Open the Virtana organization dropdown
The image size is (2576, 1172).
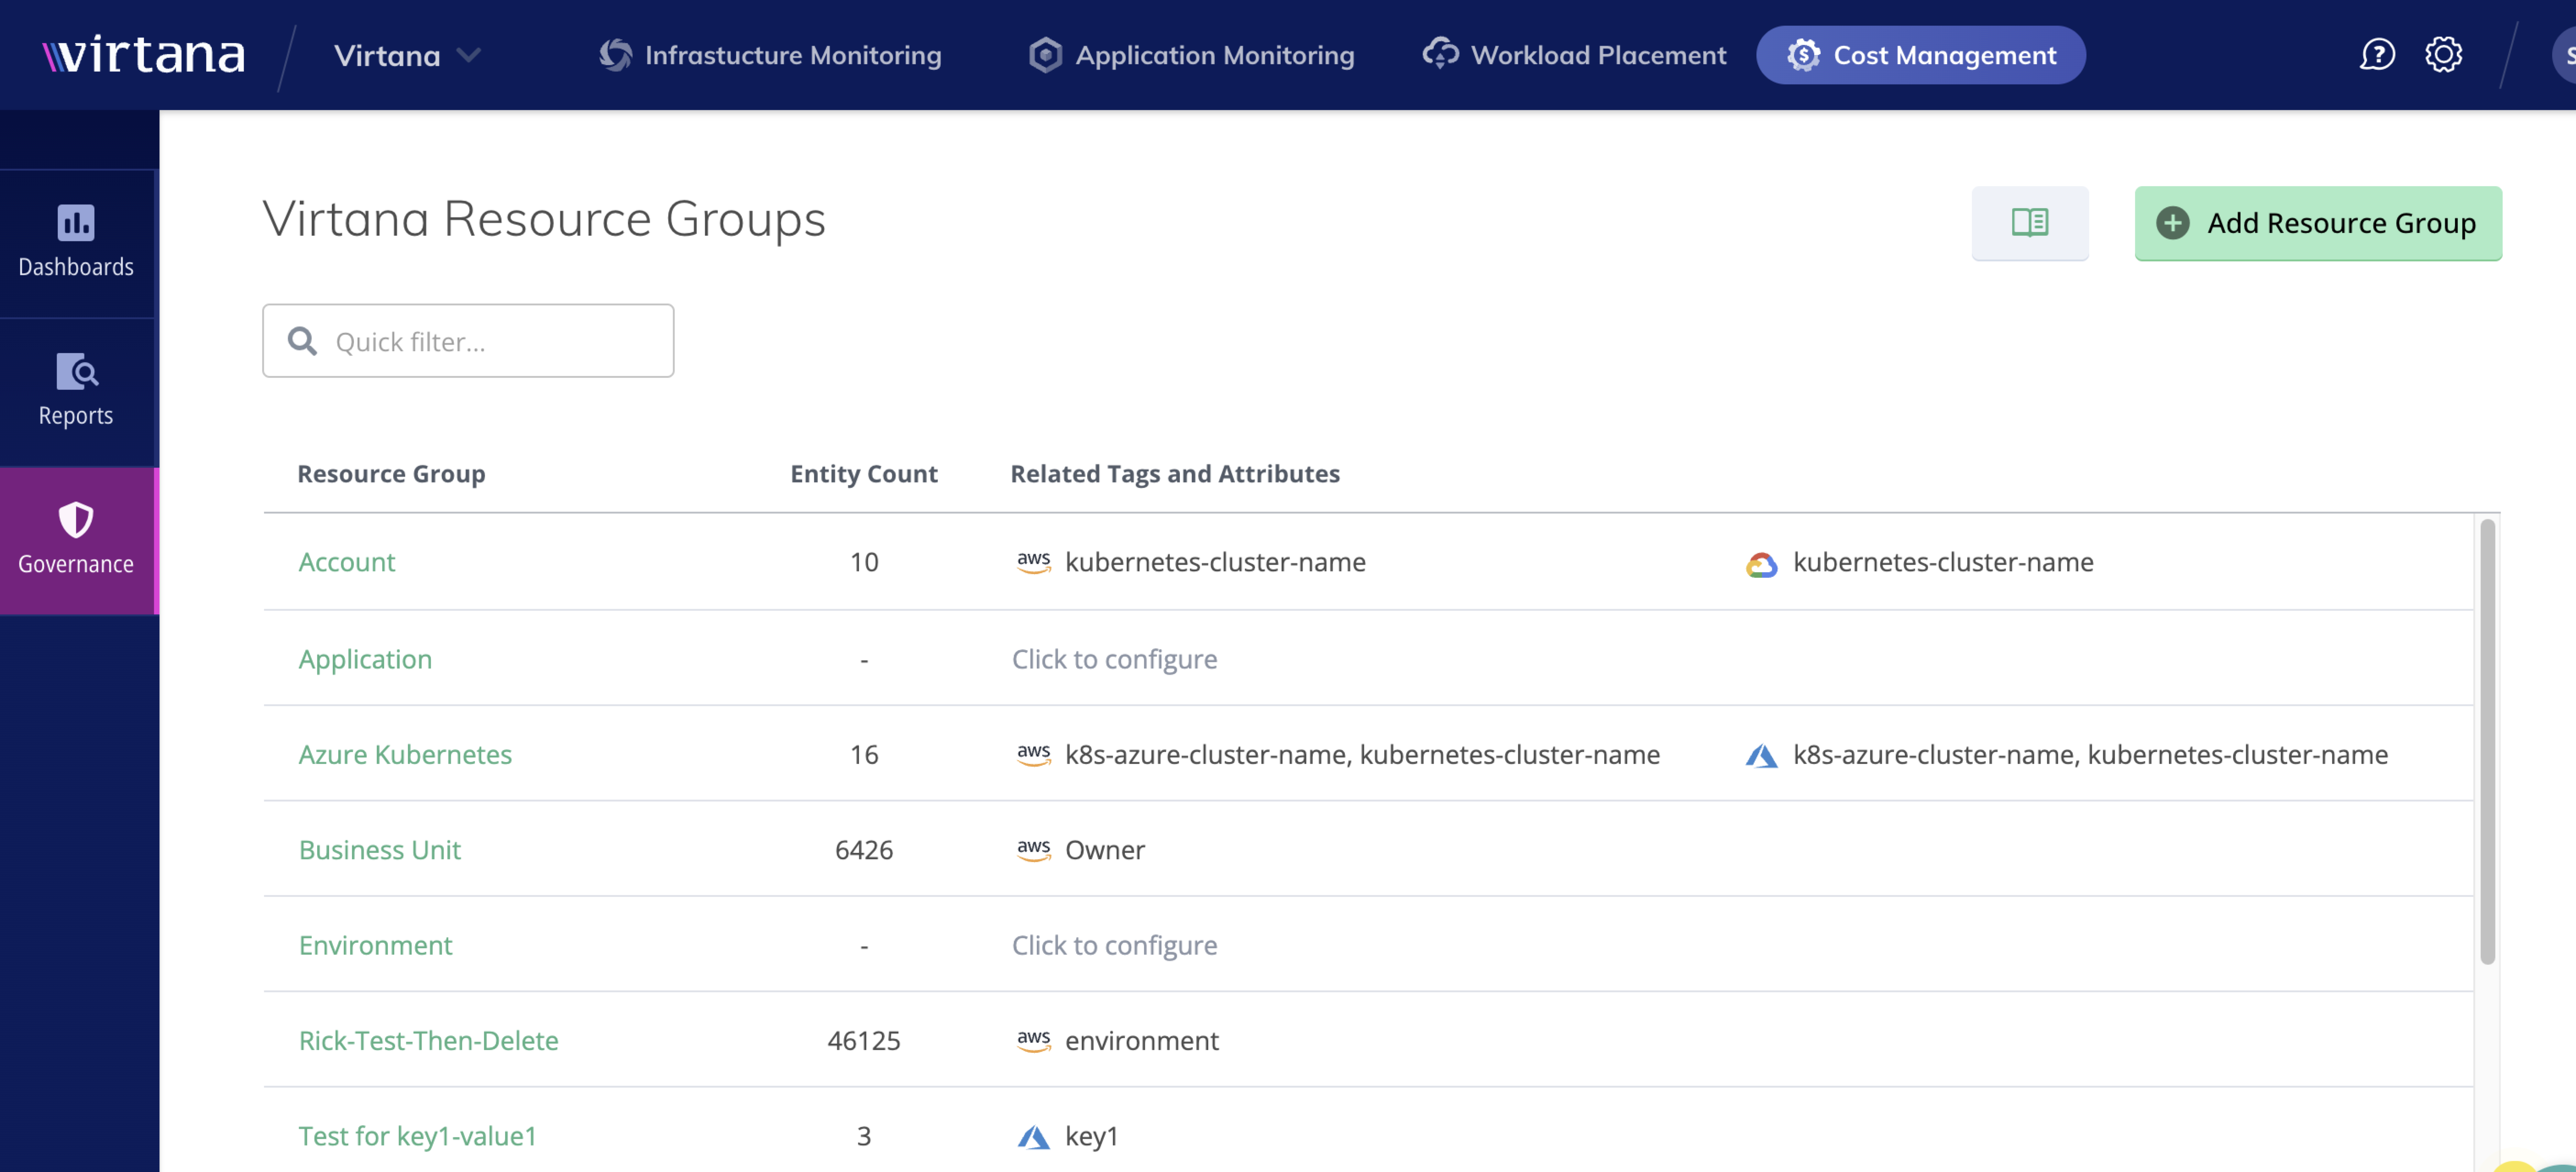coord(407,55)
